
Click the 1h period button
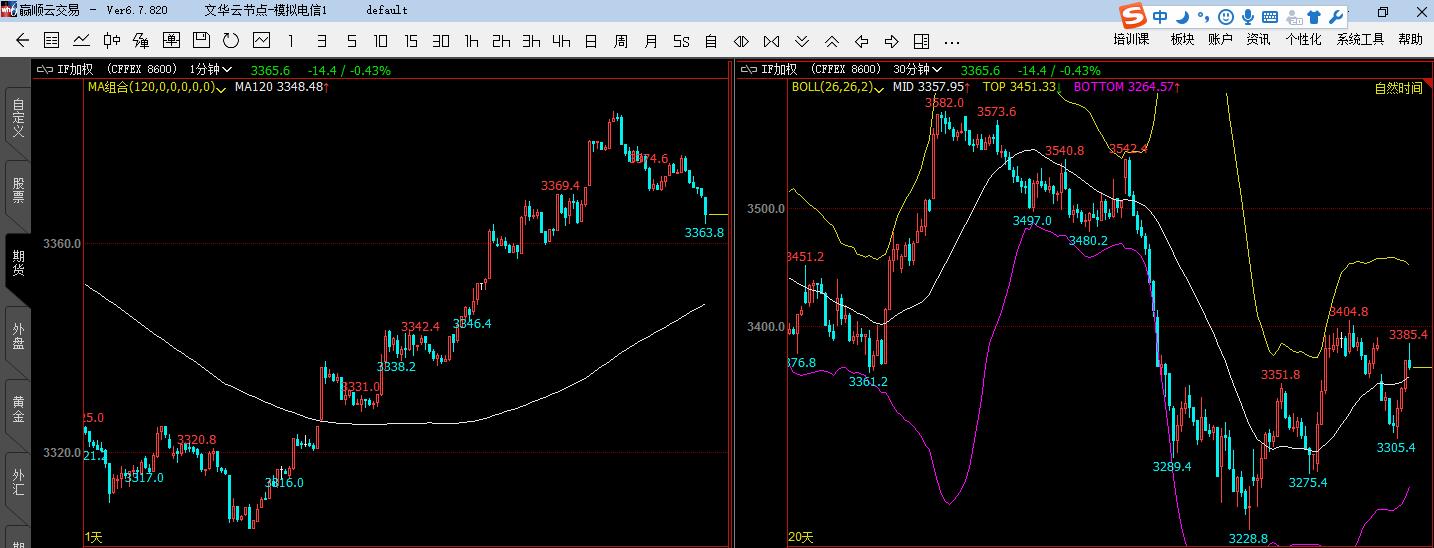pyautogui.click(x=471, y=41)
